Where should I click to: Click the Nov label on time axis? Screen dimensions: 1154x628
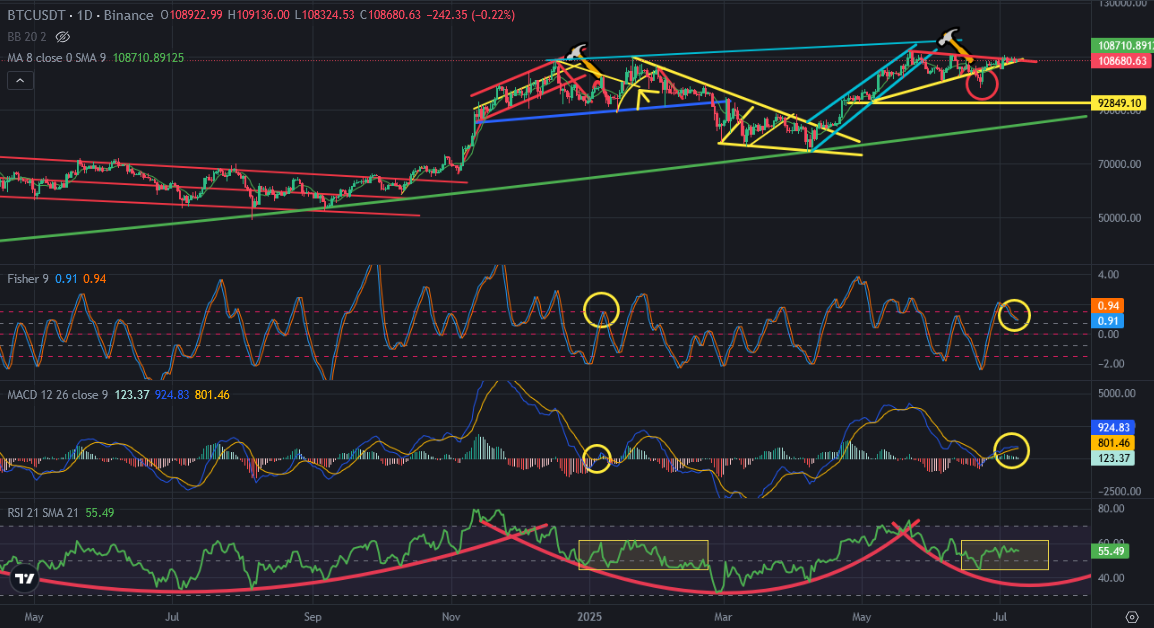point(450,617)
